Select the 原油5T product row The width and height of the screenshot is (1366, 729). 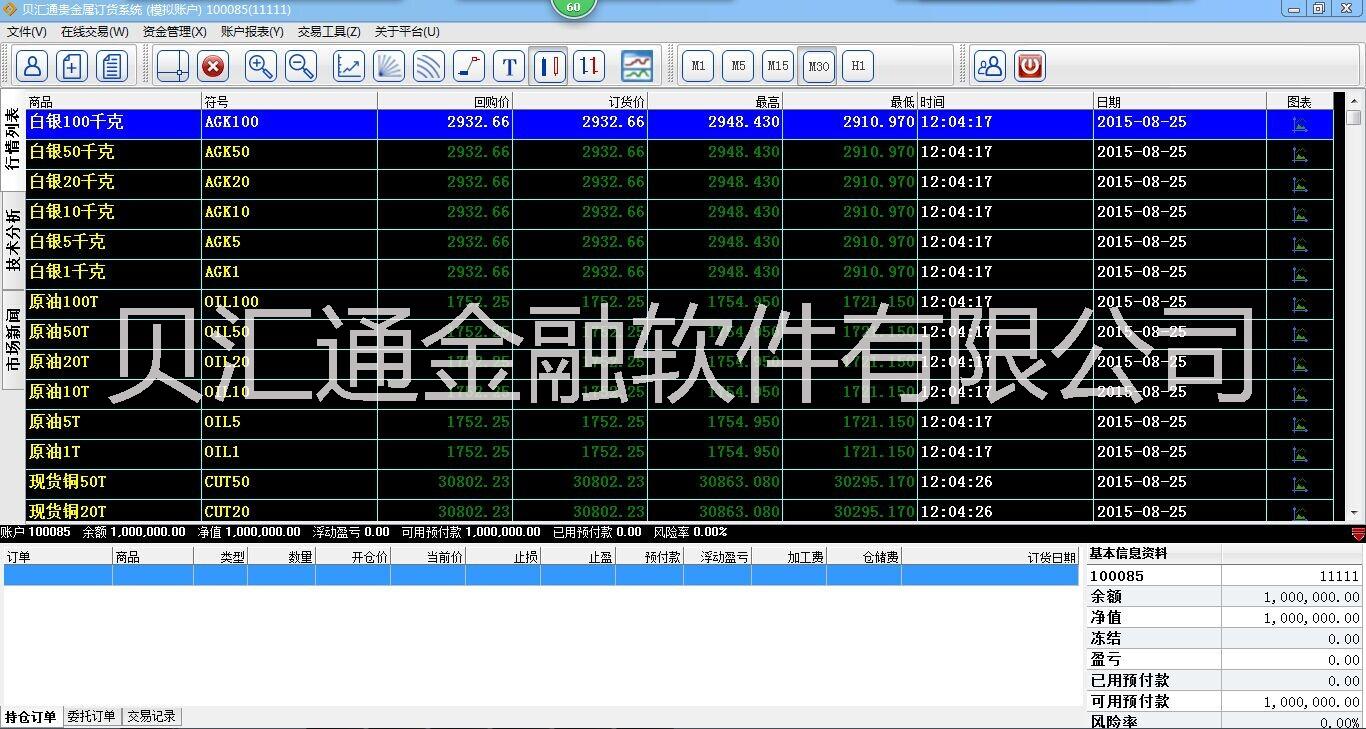click(x=680, y=424)
